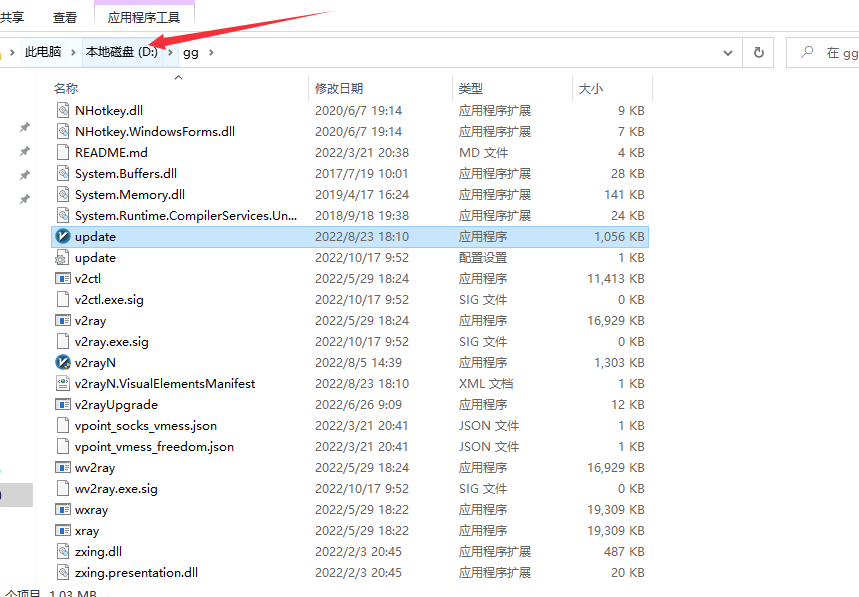Viewport: 859px width, 597px height.
Task: Click the 2022/8/5 14:39 date cell
Action: pyautogui.click(x=358, y=363)
